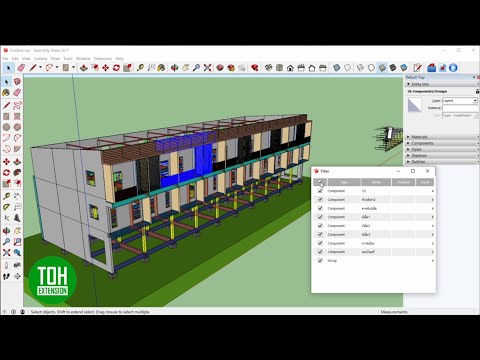This screenshot has height=360, width=480.
Task: Switch to the Front house view
Action: click(x=290, y=68)
